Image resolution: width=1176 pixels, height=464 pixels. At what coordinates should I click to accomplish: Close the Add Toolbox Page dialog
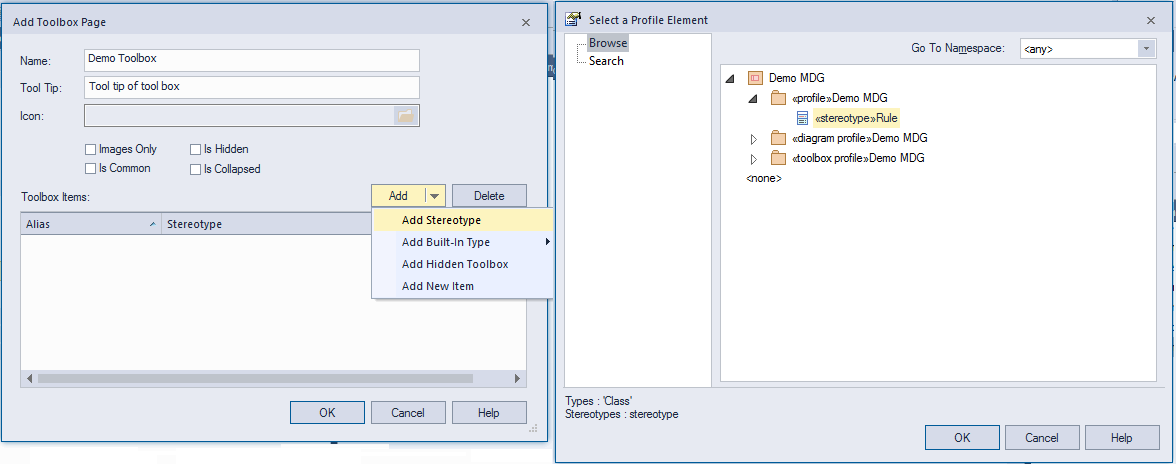(x=526, y=22)
